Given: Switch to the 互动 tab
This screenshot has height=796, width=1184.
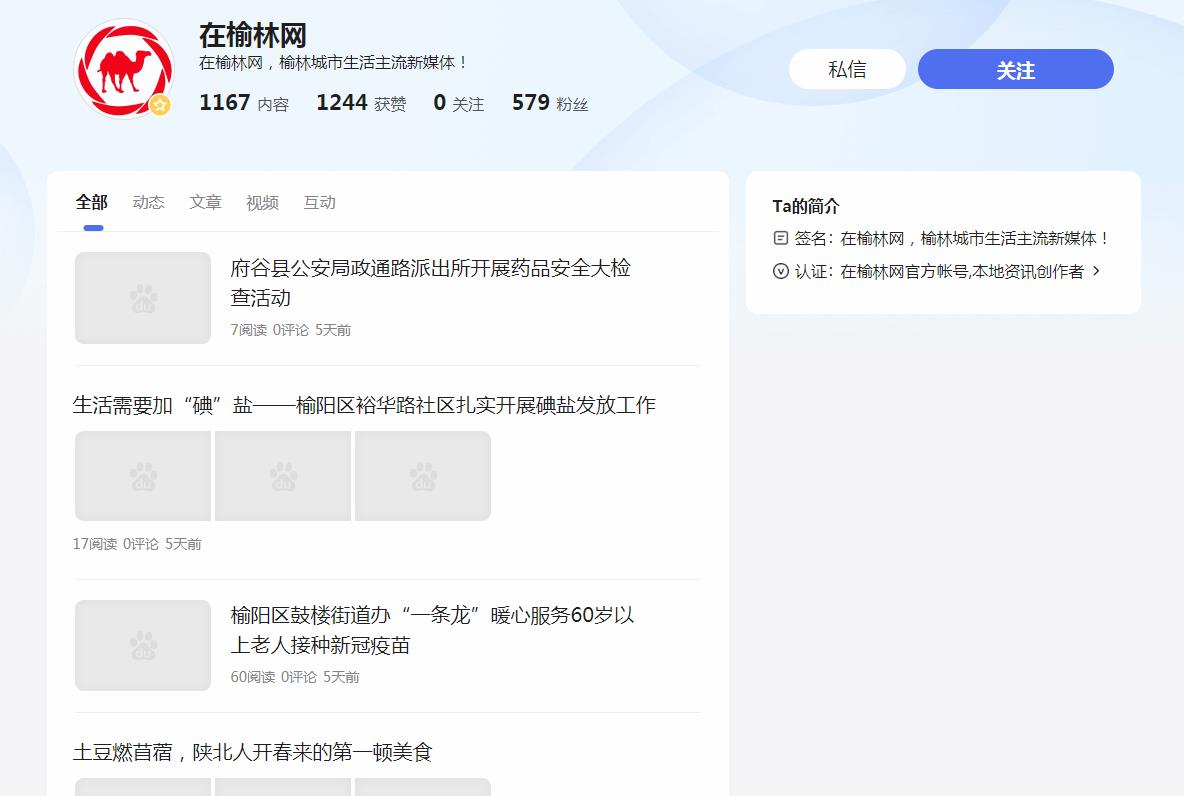Looking at the screenshot, I should pyautogui.click(x=319, y=202).
